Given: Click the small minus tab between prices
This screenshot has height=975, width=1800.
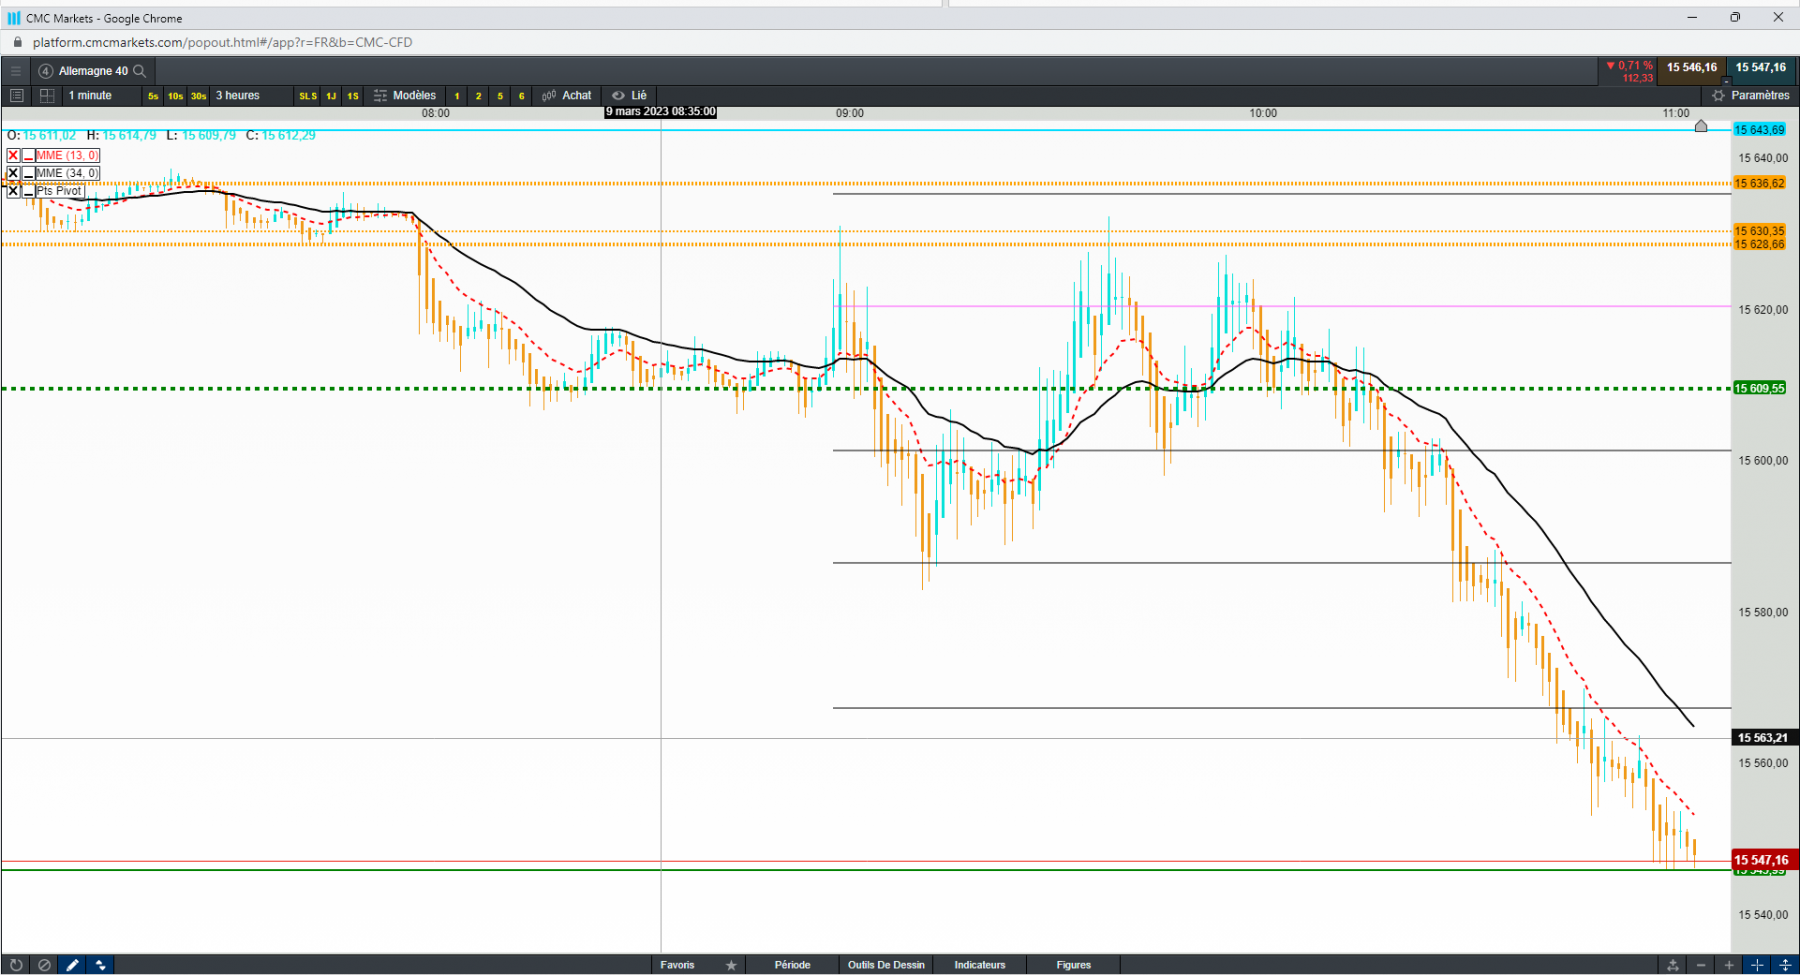Looking at the screenshot, I should (1727, 82).
